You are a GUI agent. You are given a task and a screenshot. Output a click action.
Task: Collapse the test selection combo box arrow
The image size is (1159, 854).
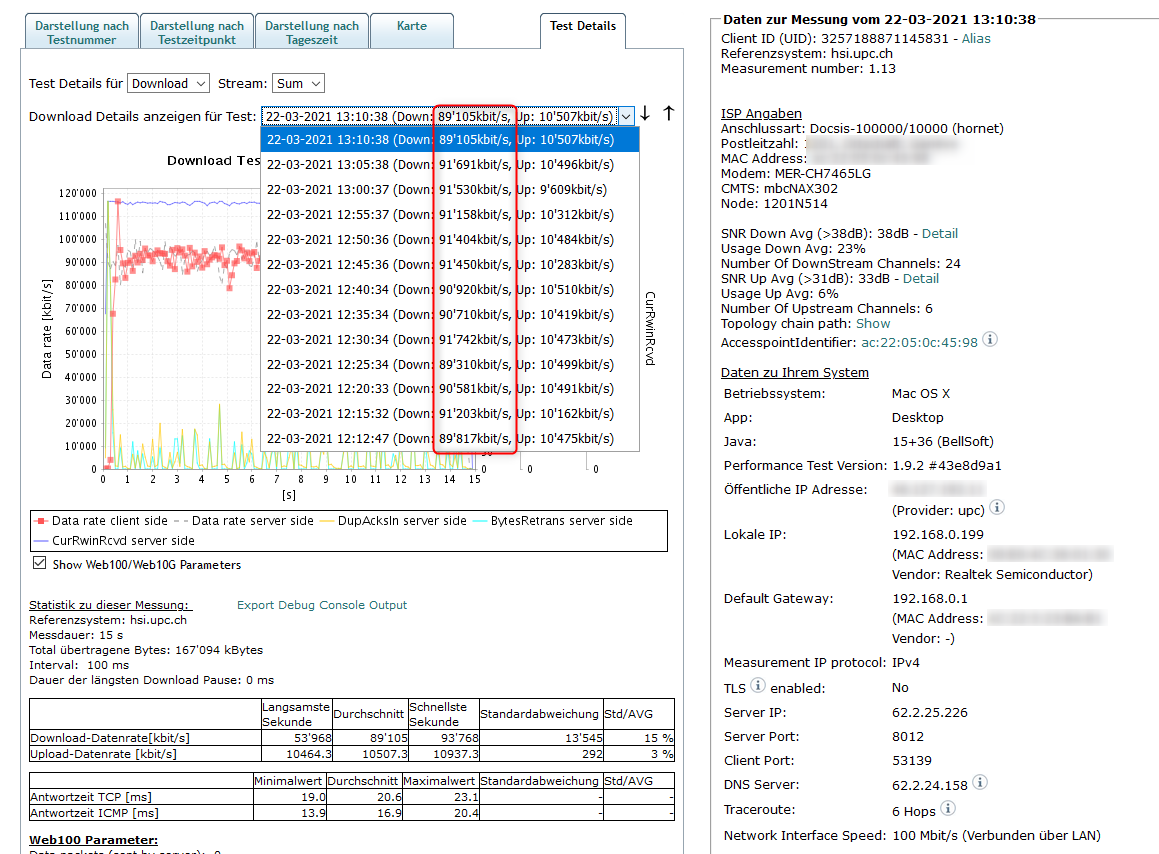point(626,115)
